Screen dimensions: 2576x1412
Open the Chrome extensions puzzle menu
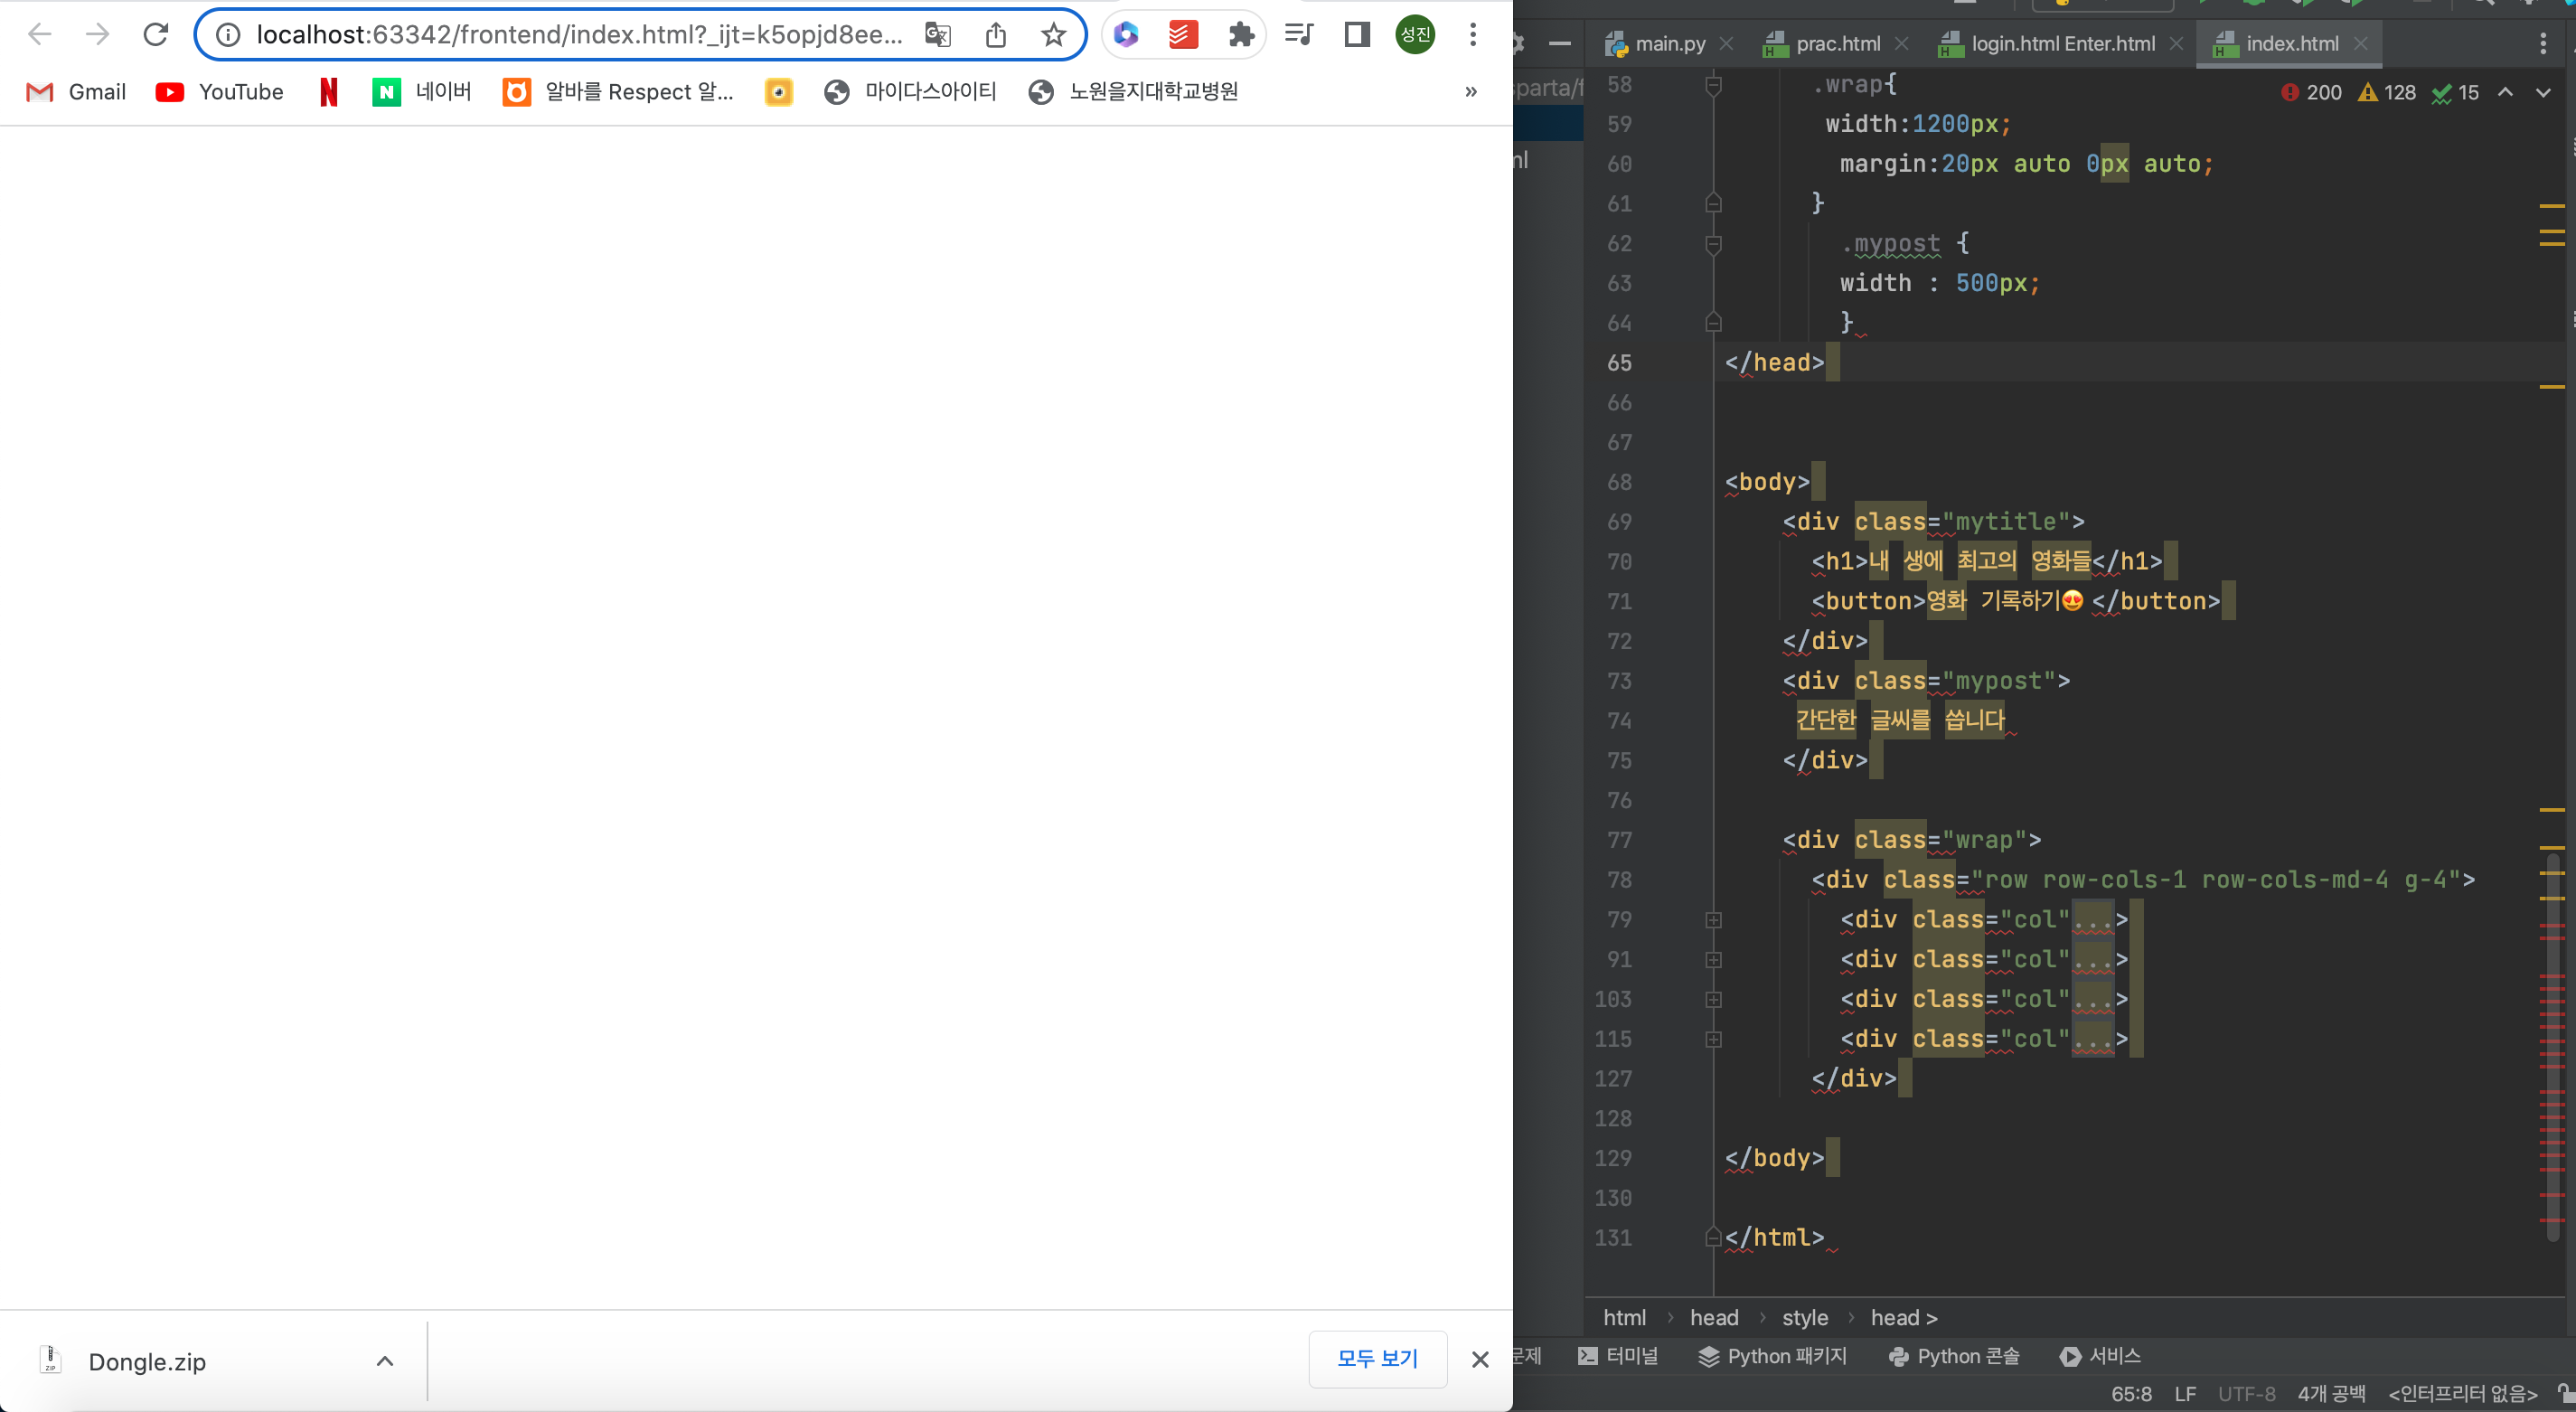click(x=1241, y=35)
